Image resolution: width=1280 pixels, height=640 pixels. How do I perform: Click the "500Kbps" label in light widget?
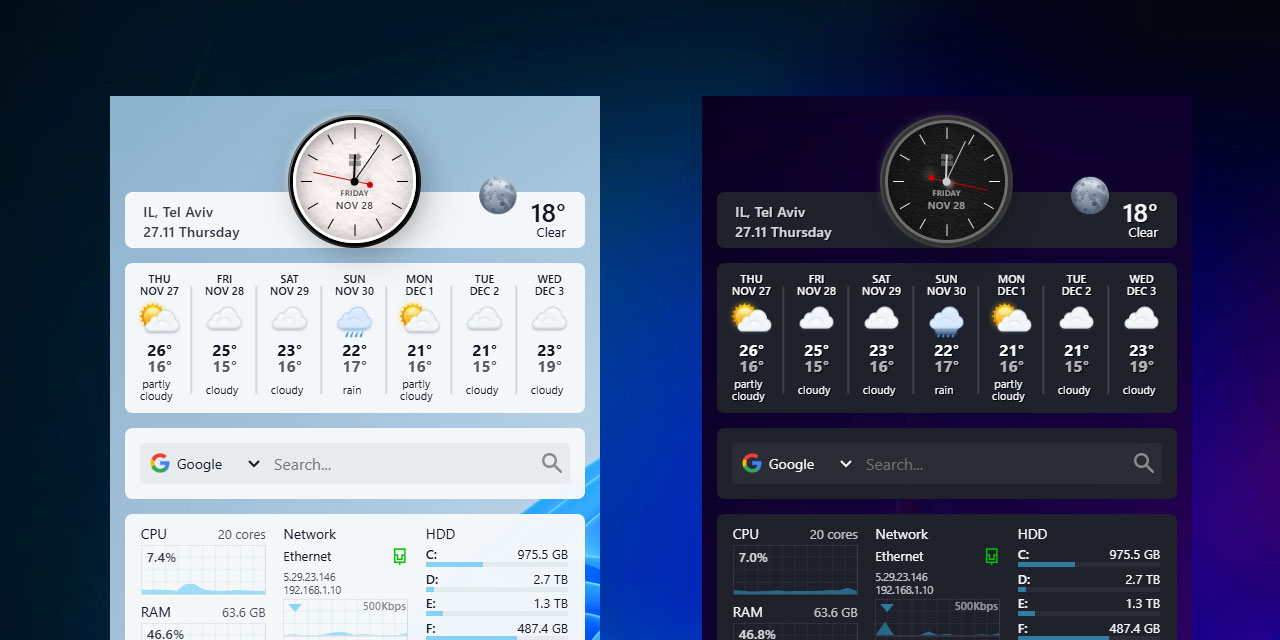point(384,606)
